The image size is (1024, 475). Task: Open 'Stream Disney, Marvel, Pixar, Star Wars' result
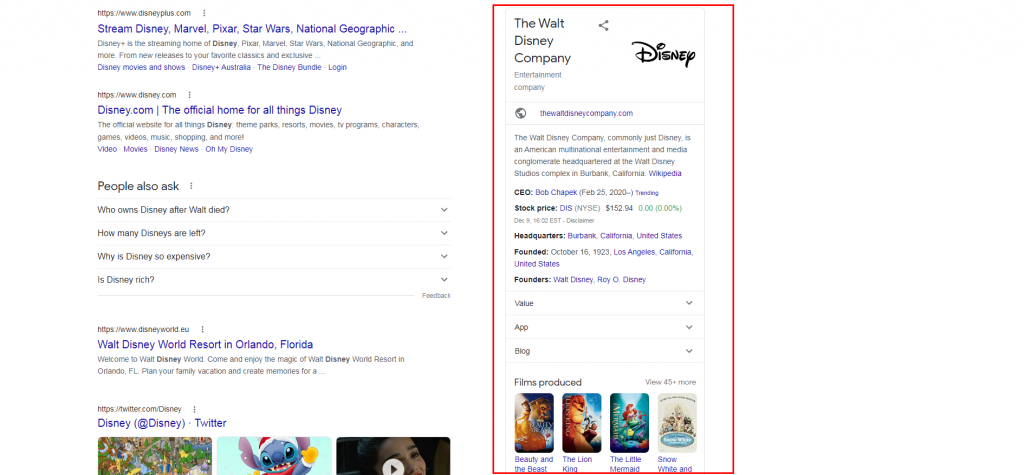(252, 29)
